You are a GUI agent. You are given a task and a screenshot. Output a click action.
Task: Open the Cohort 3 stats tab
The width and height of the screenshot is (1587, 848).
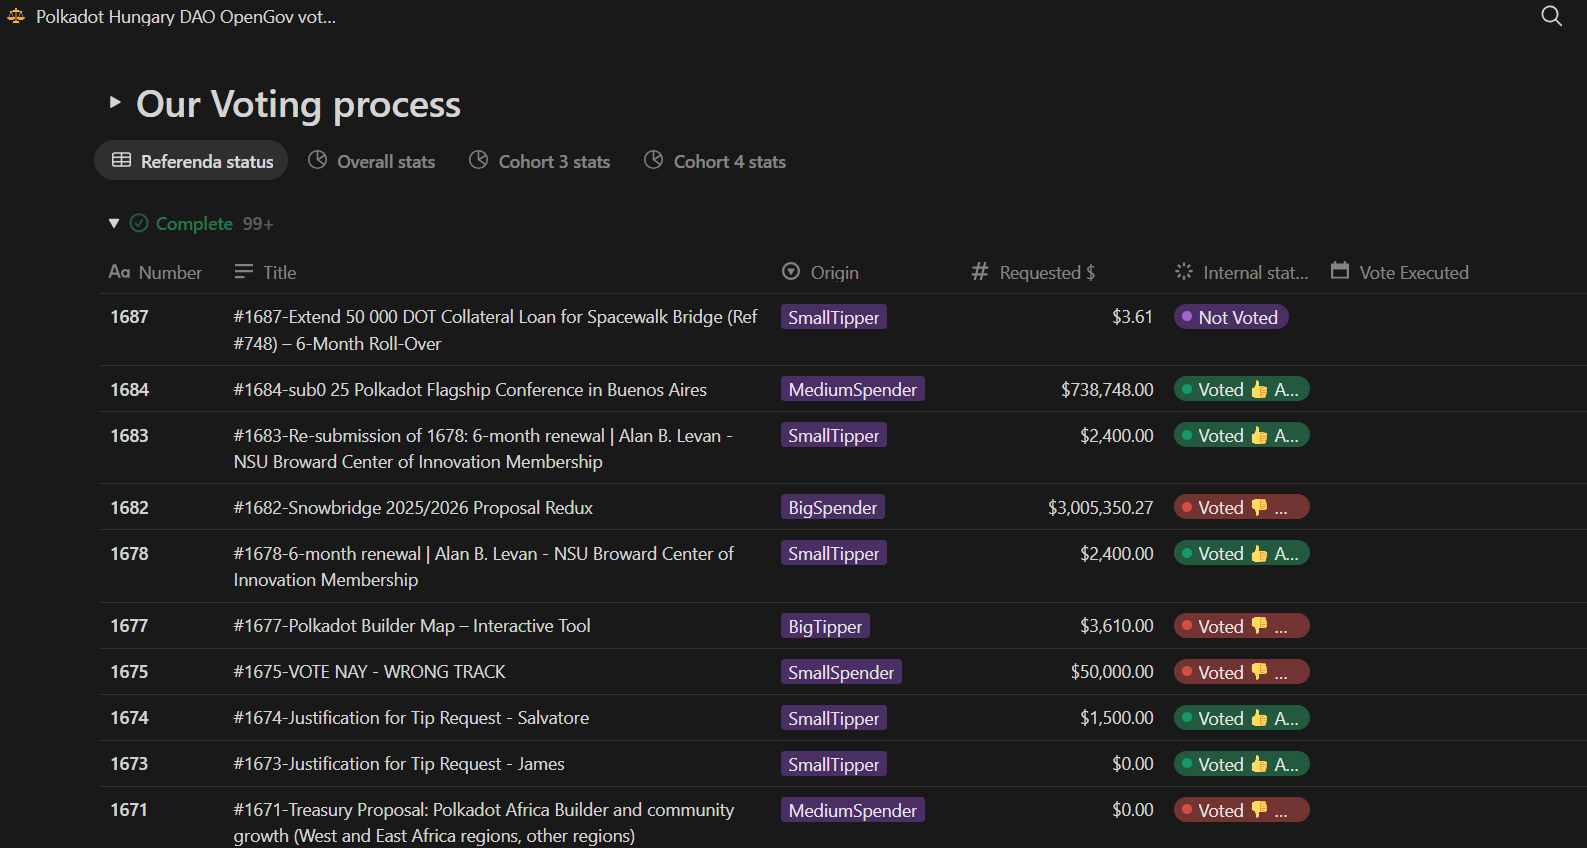539,161
